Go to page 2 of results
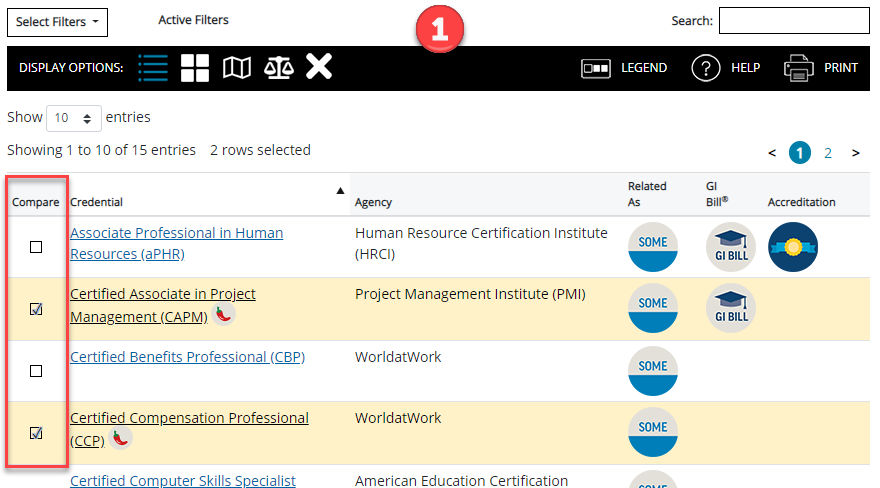This screenshot has width=880, height=488. click(x=828, y=153)
